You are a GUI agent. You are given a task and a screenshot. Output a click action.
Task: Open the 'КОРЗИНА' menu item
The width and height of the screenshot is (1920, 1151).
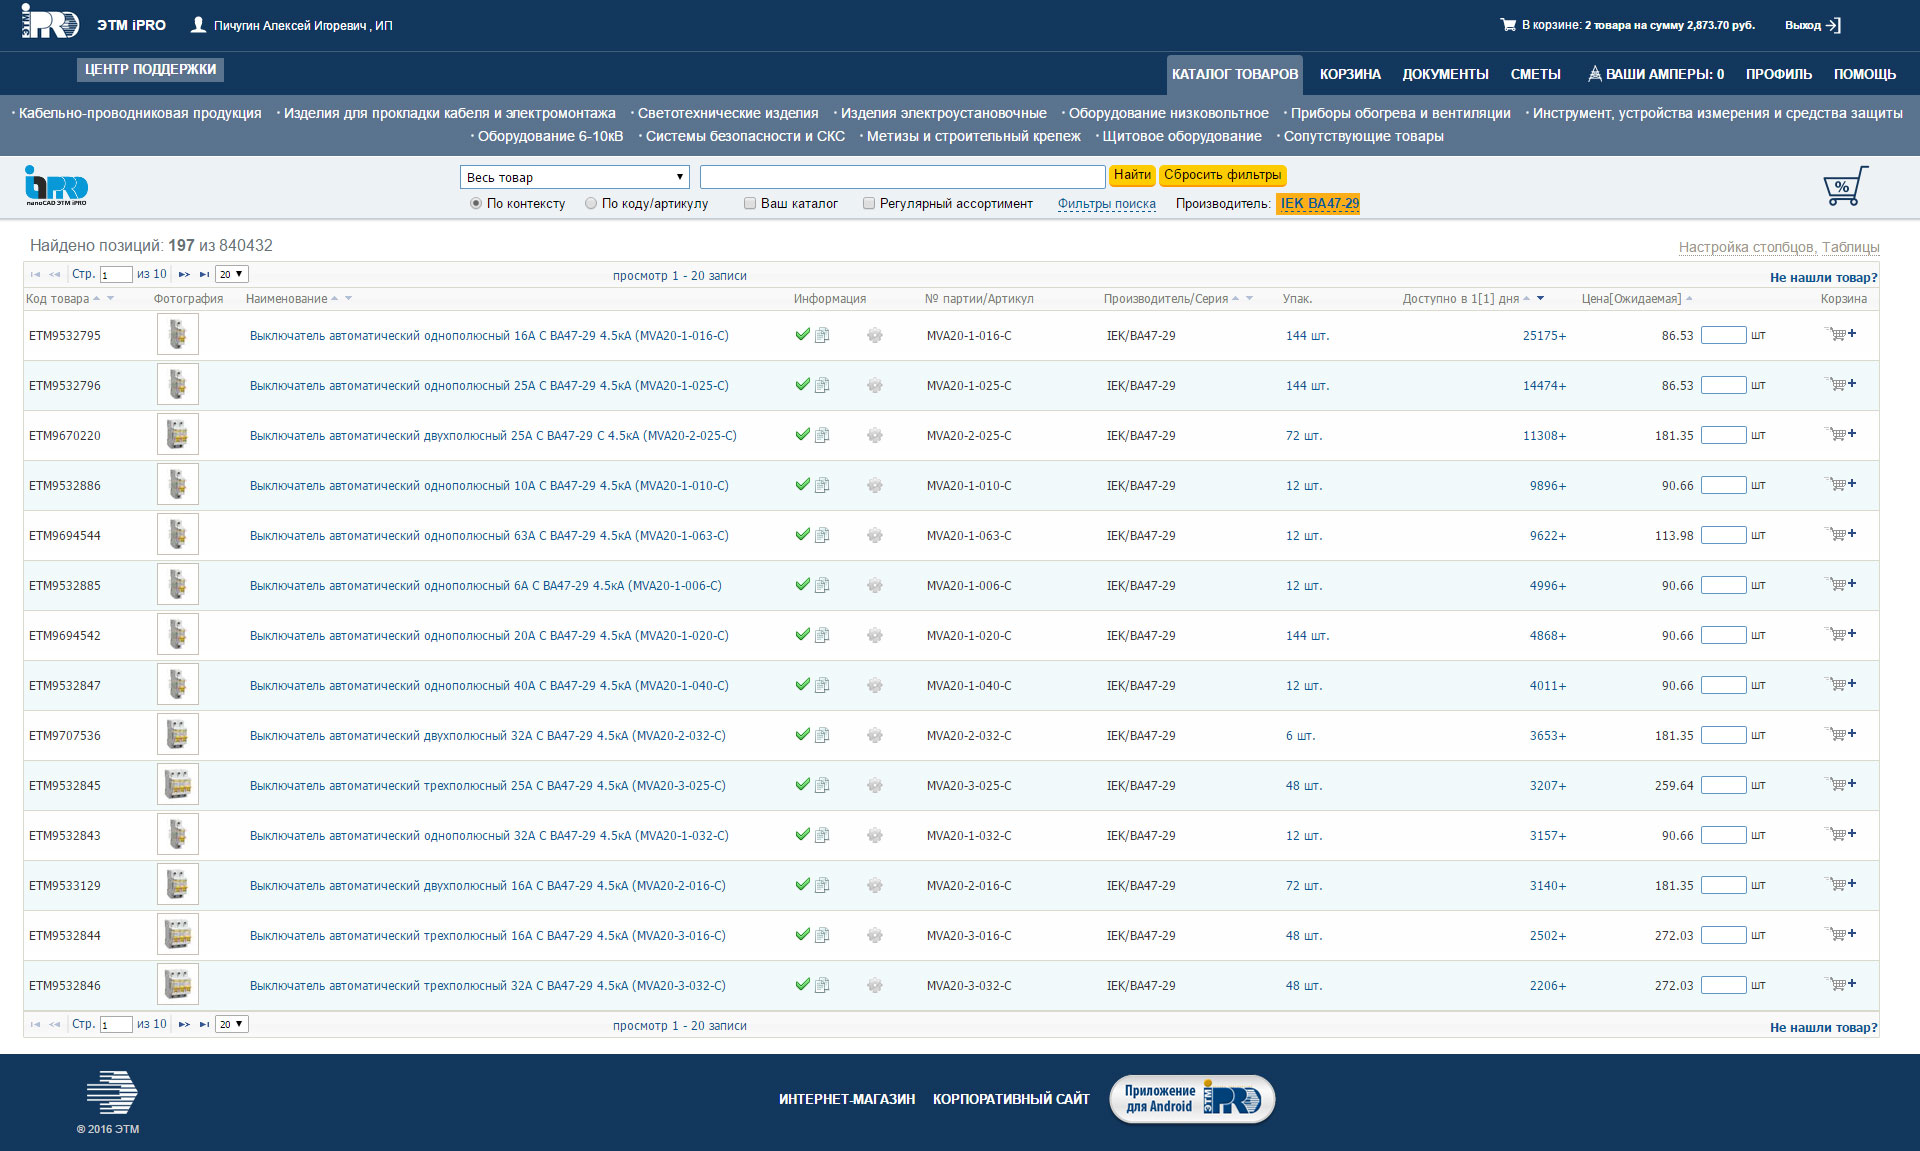pos(1350,74)
